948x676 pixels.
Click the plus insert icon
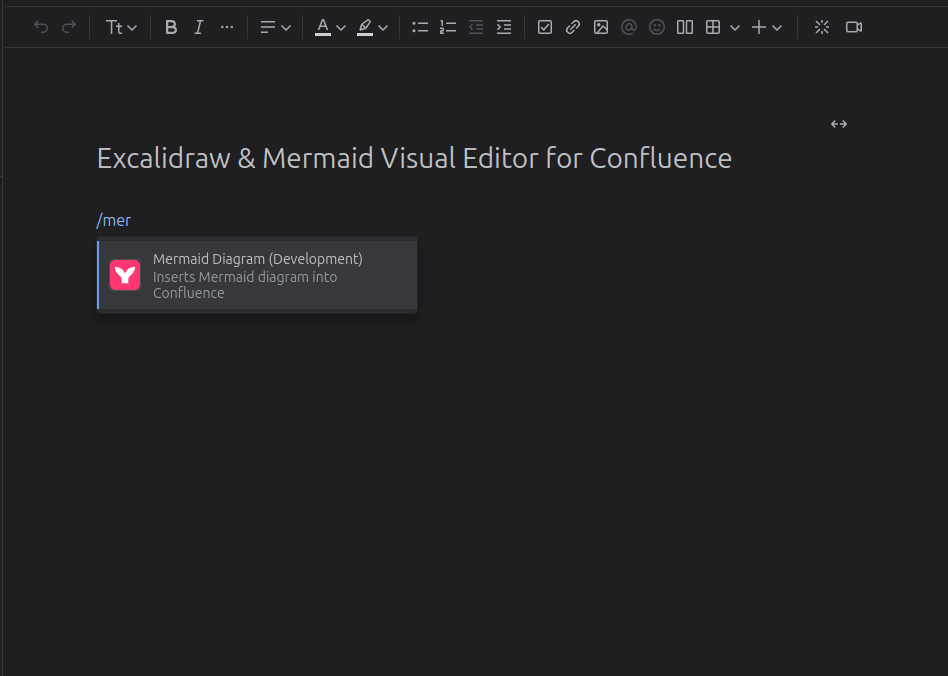[759, 27]
